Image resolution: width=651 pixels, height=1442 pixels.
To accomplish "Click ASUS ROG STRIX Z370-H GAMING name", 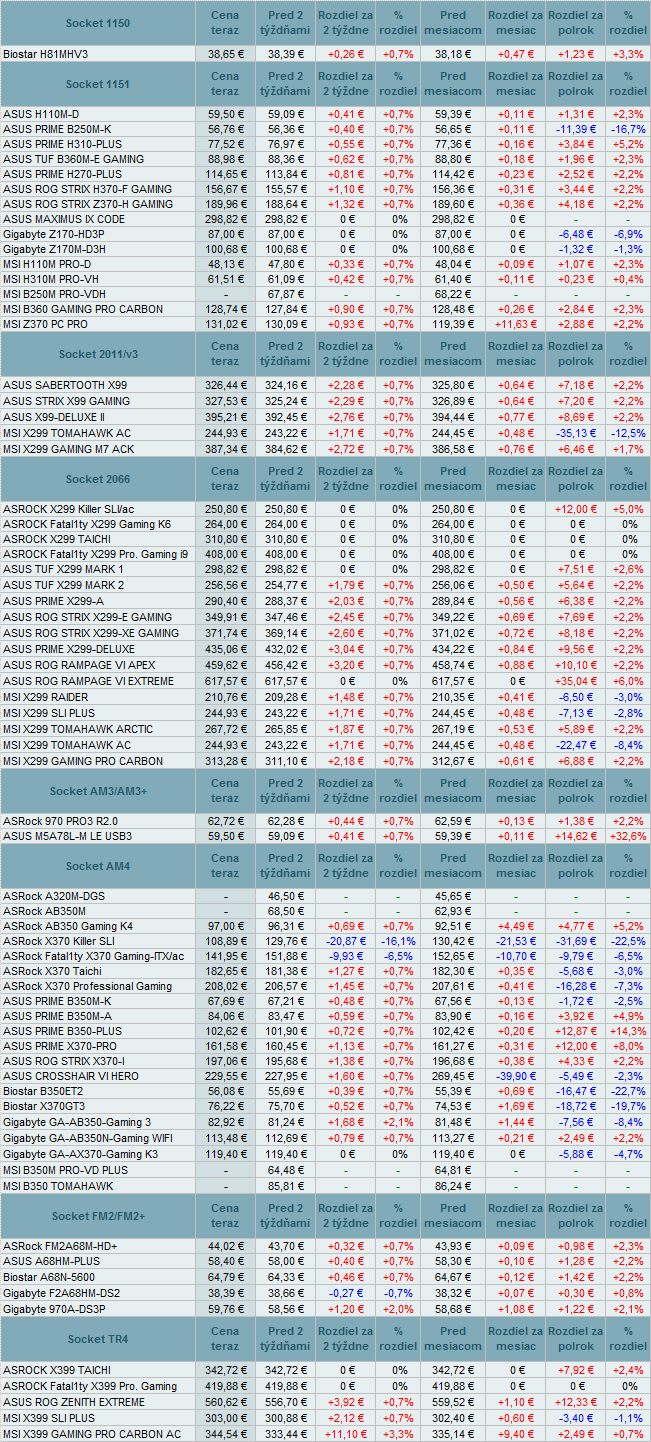I will point(88,204).
